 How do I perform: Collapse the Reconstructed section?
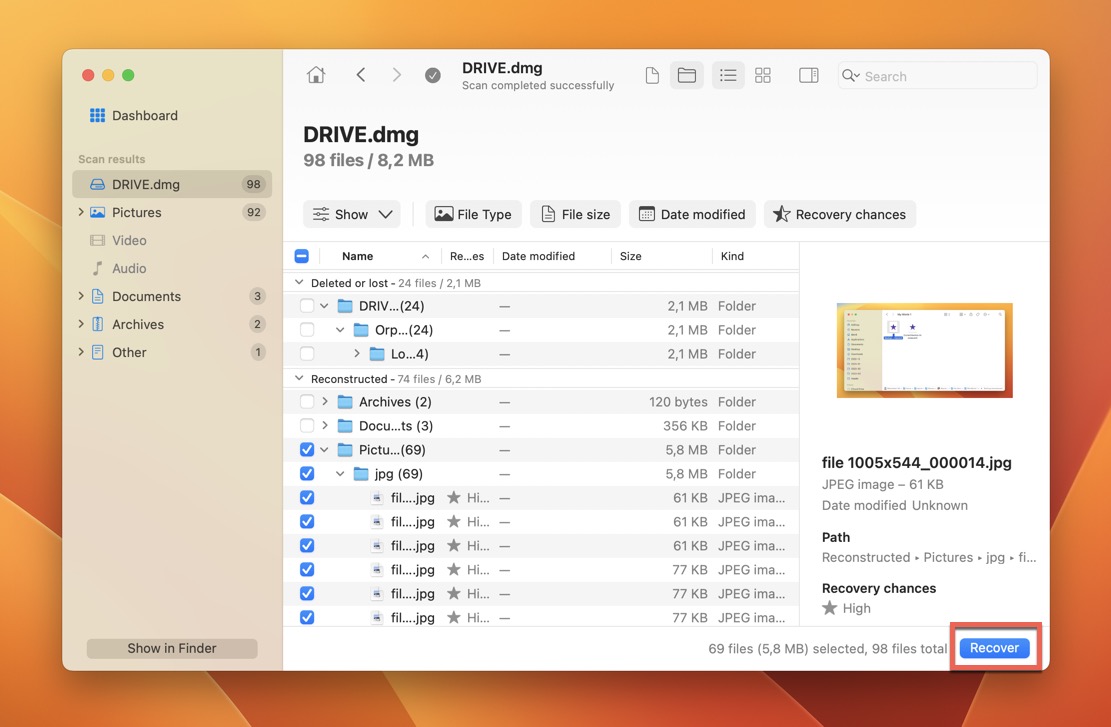click(x=299, y=379)
